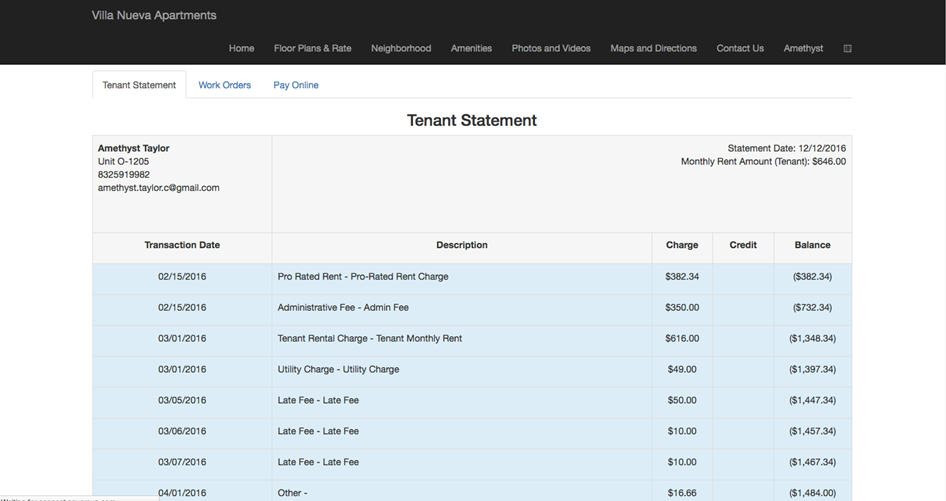This screenshot has width=946, height=501.
Task: Click the ($1,484.00) balance cell
Action: coord(812,493)
